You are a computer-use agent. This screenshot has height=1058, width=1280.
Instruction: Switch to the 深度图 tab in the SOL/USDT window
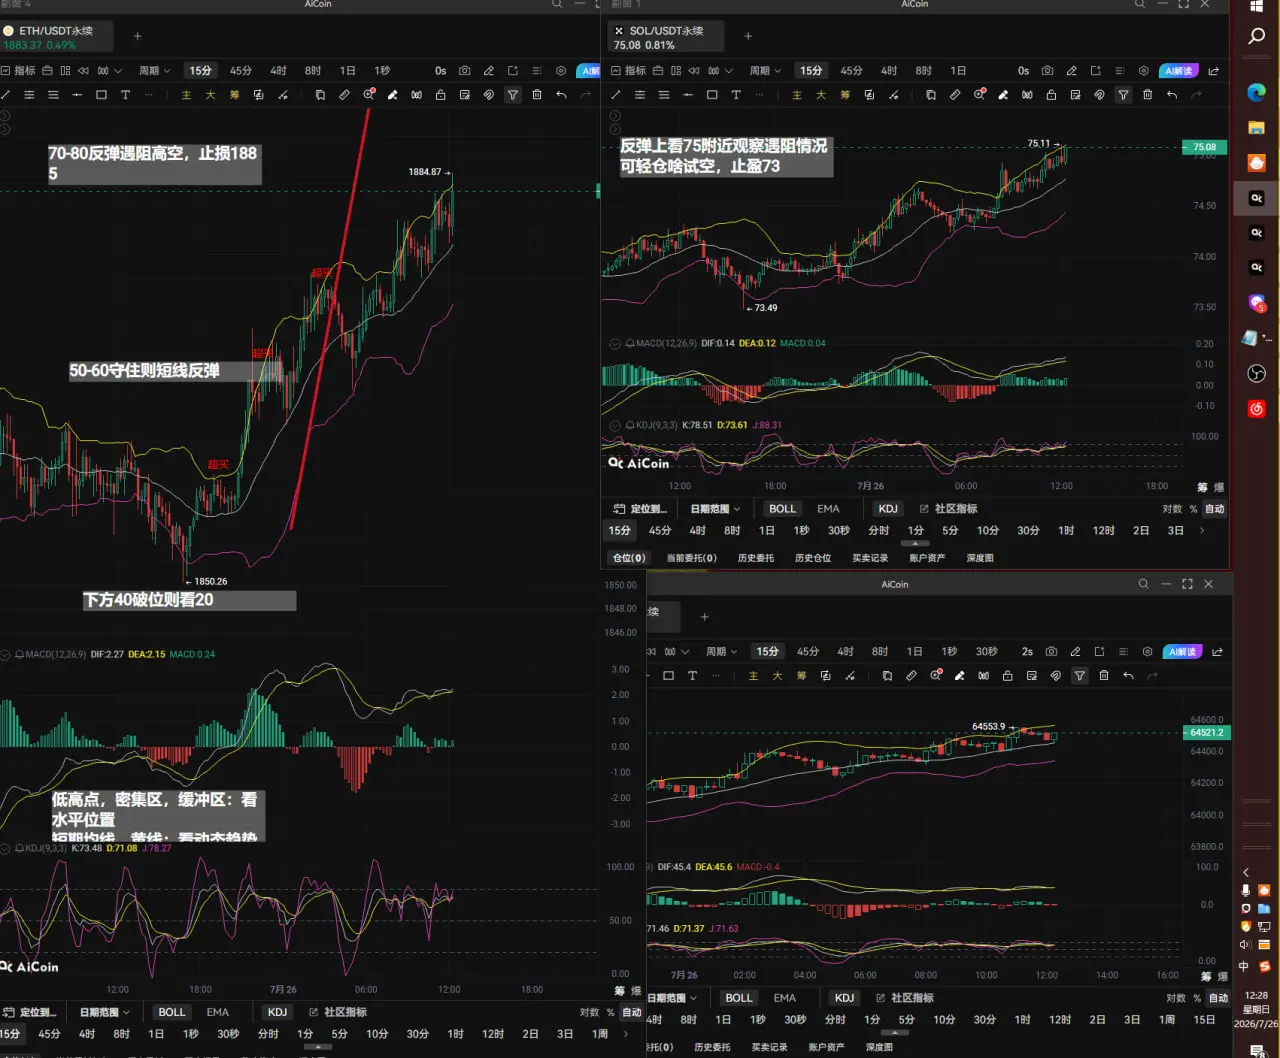980,558
